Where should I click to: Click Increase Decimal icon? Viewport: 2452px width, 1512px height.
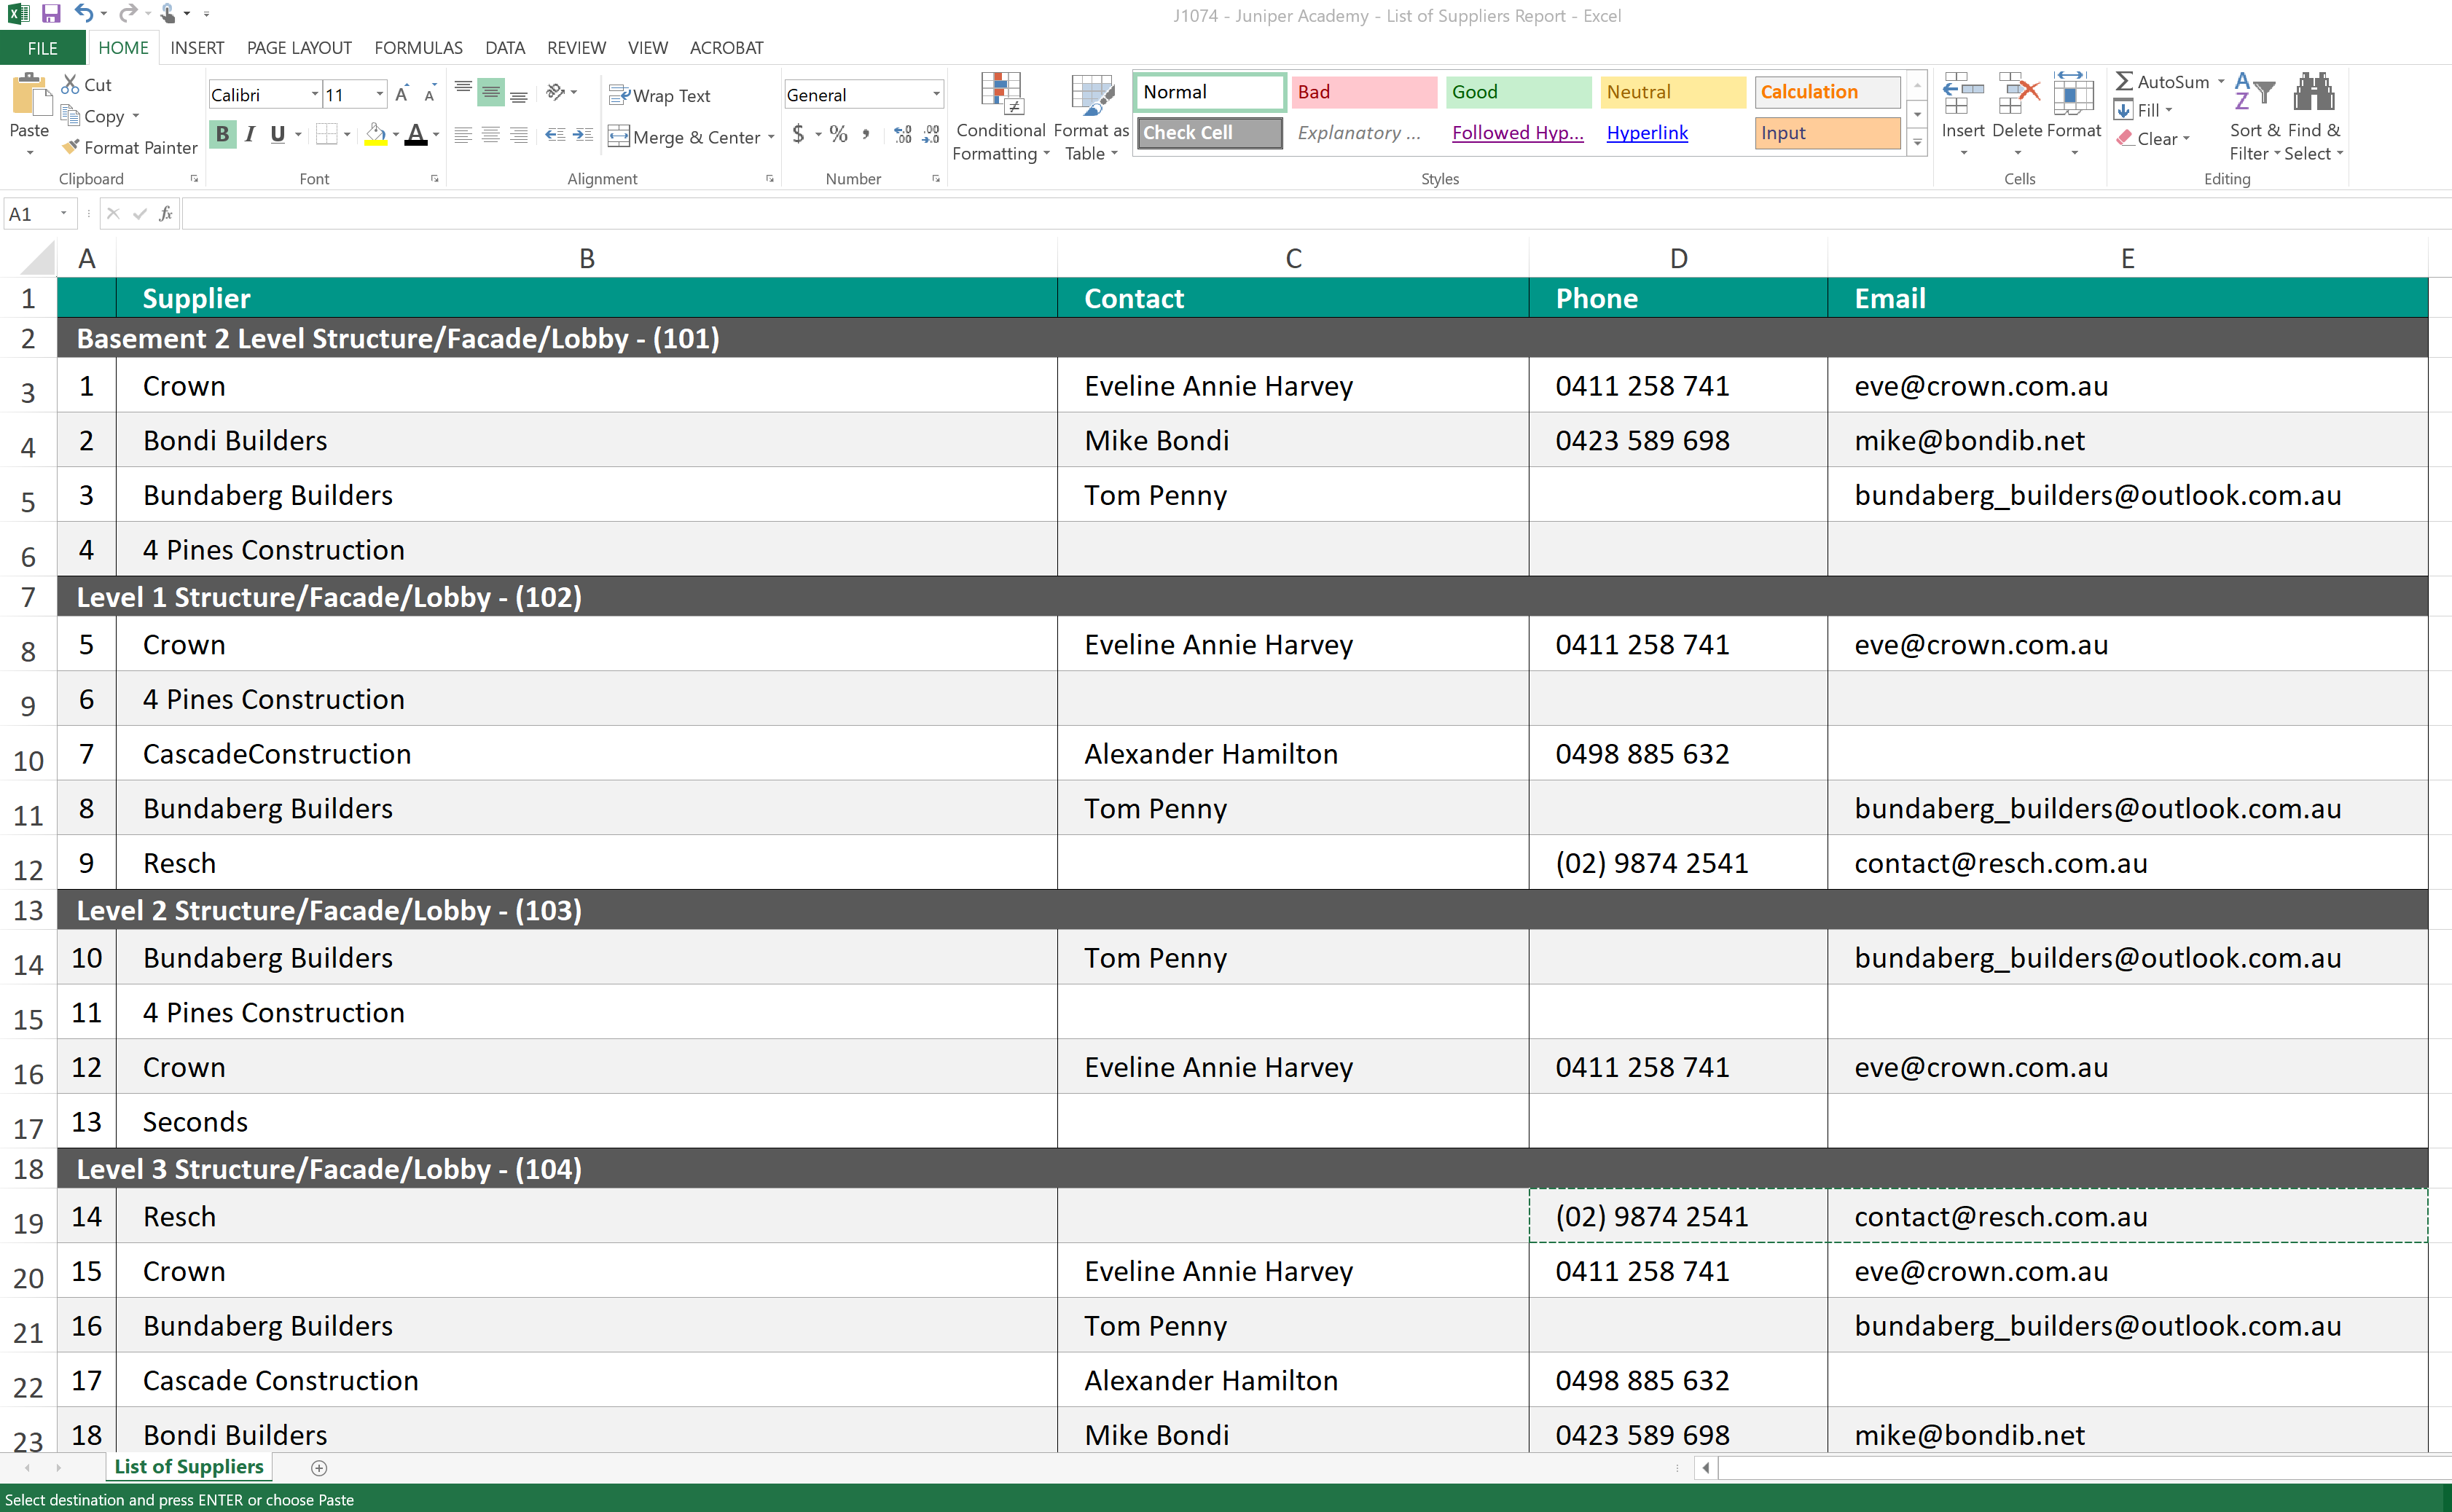point(903,134)
